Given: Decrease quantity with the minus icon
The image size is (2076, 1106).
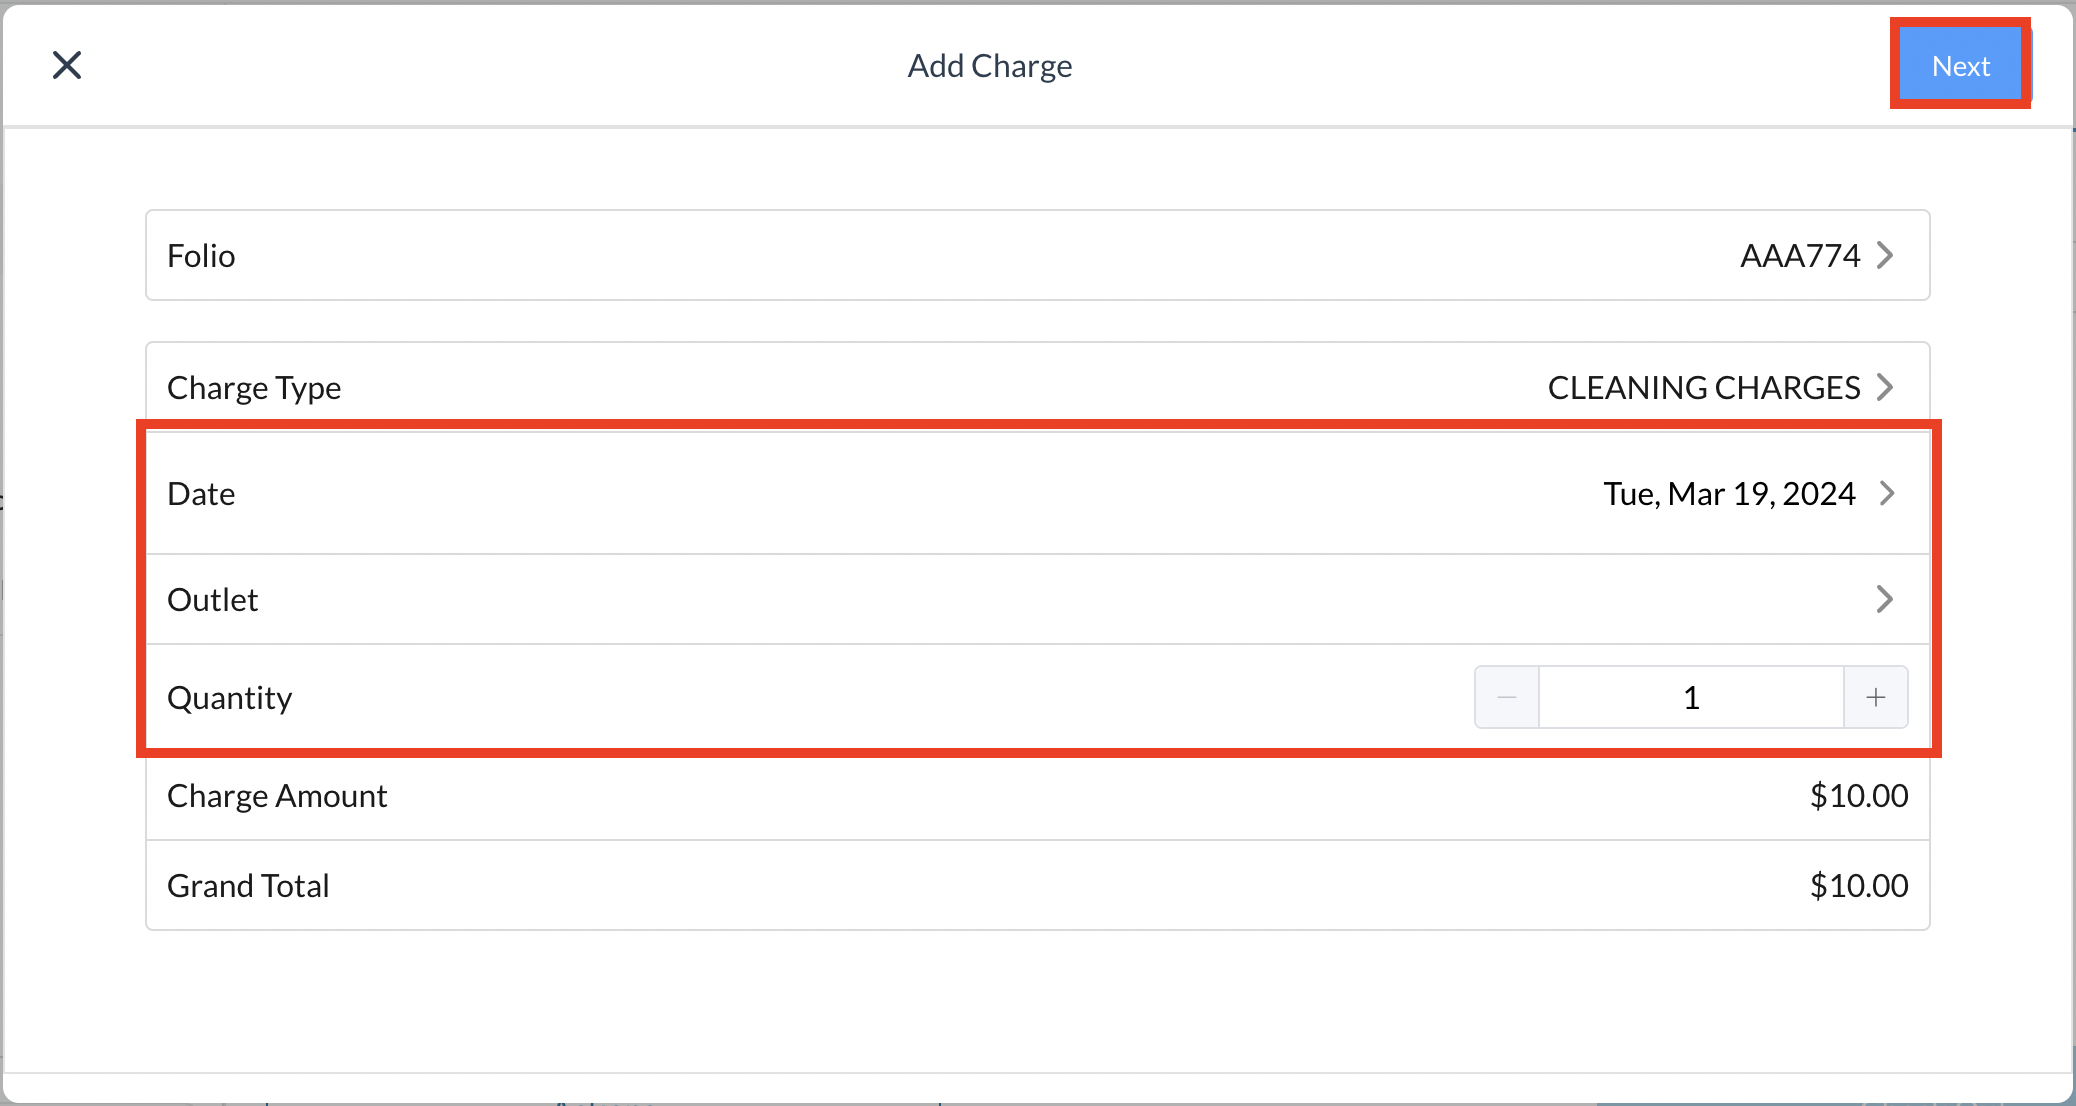Looking at the screenshot, I should [1507, 697].
